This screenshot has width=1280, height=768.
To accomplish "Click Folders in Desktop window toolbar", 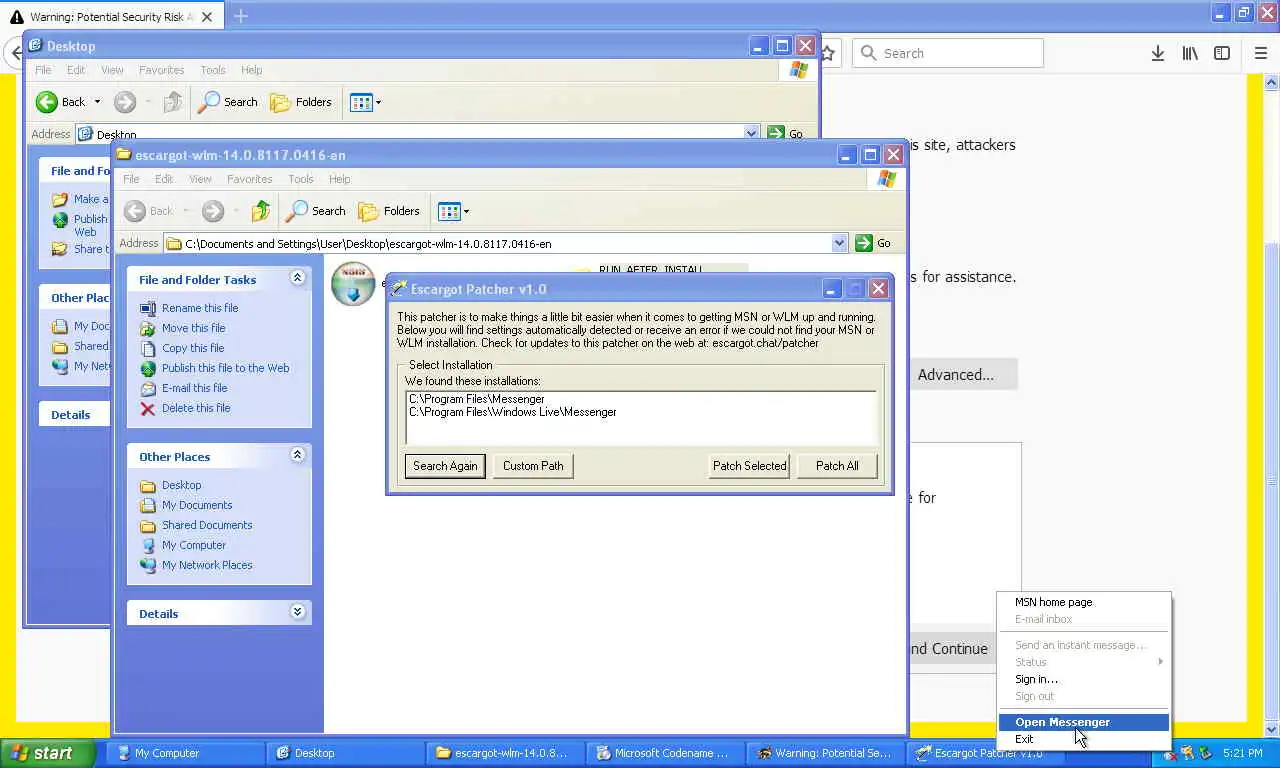I will click(x=301, y=102).
